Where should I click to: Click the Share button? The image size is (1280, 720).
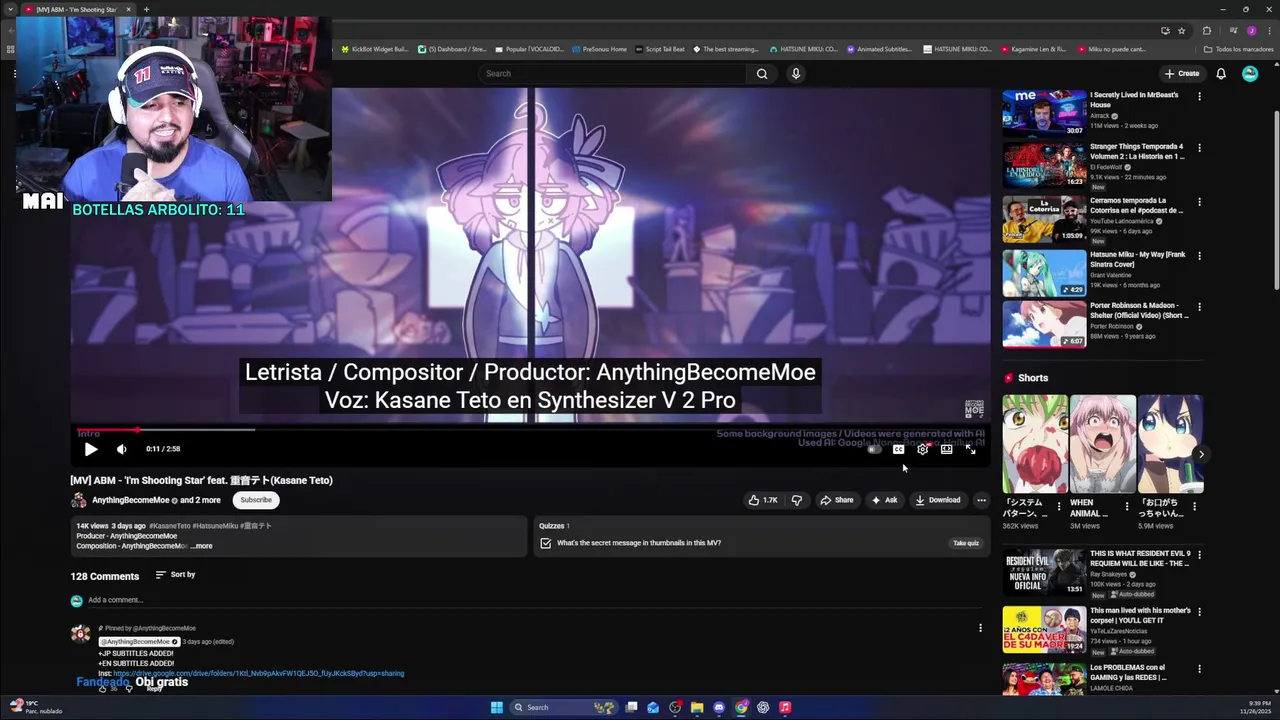[x=836, y=500]
